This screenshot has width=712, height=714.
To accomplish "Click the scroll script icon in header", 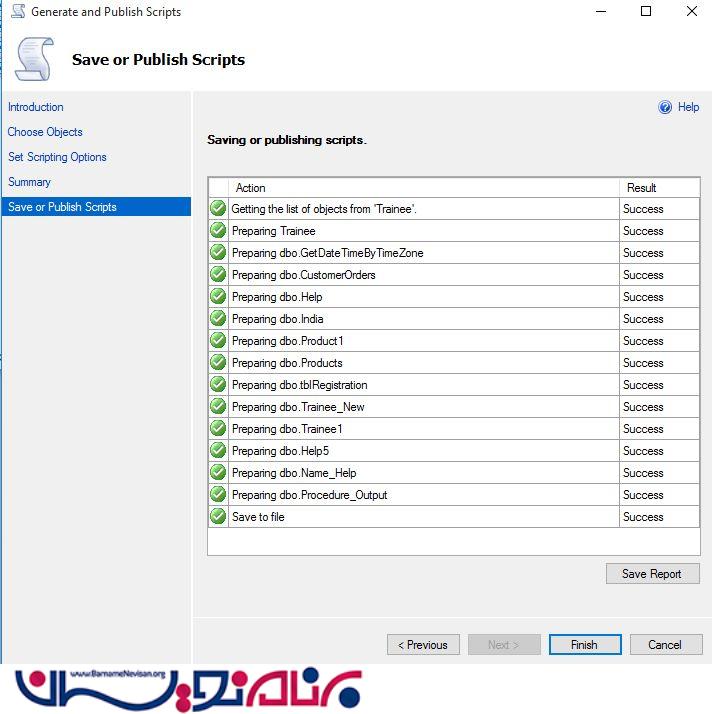I will coord(34,58).
